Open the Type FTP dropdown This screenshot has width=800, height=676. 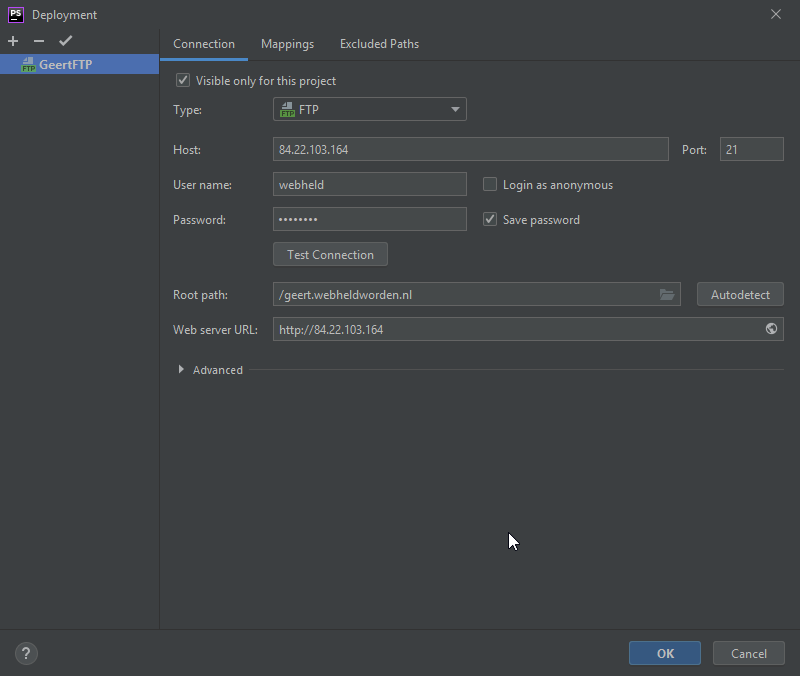click(x=369, y=110)
